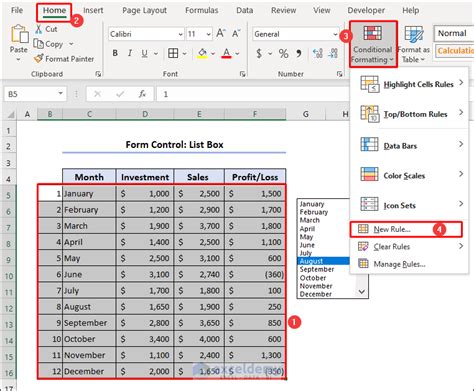
Task: Open the font size 11 dropdown
Action: (x=208, y=34)
